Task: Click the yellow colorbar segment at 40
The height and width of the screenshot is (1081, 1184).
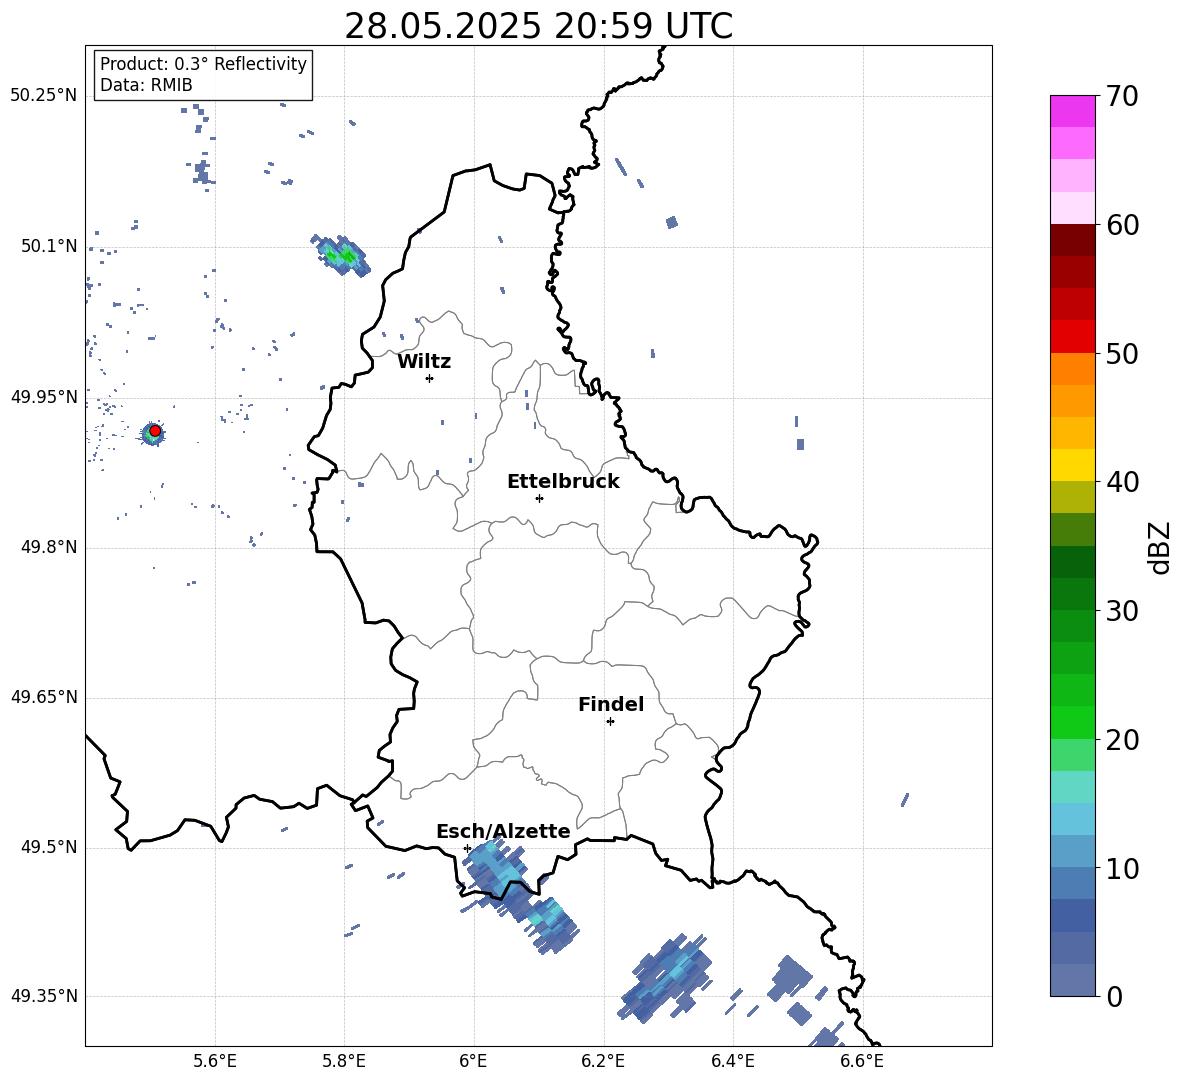Action: [1072, 465]
